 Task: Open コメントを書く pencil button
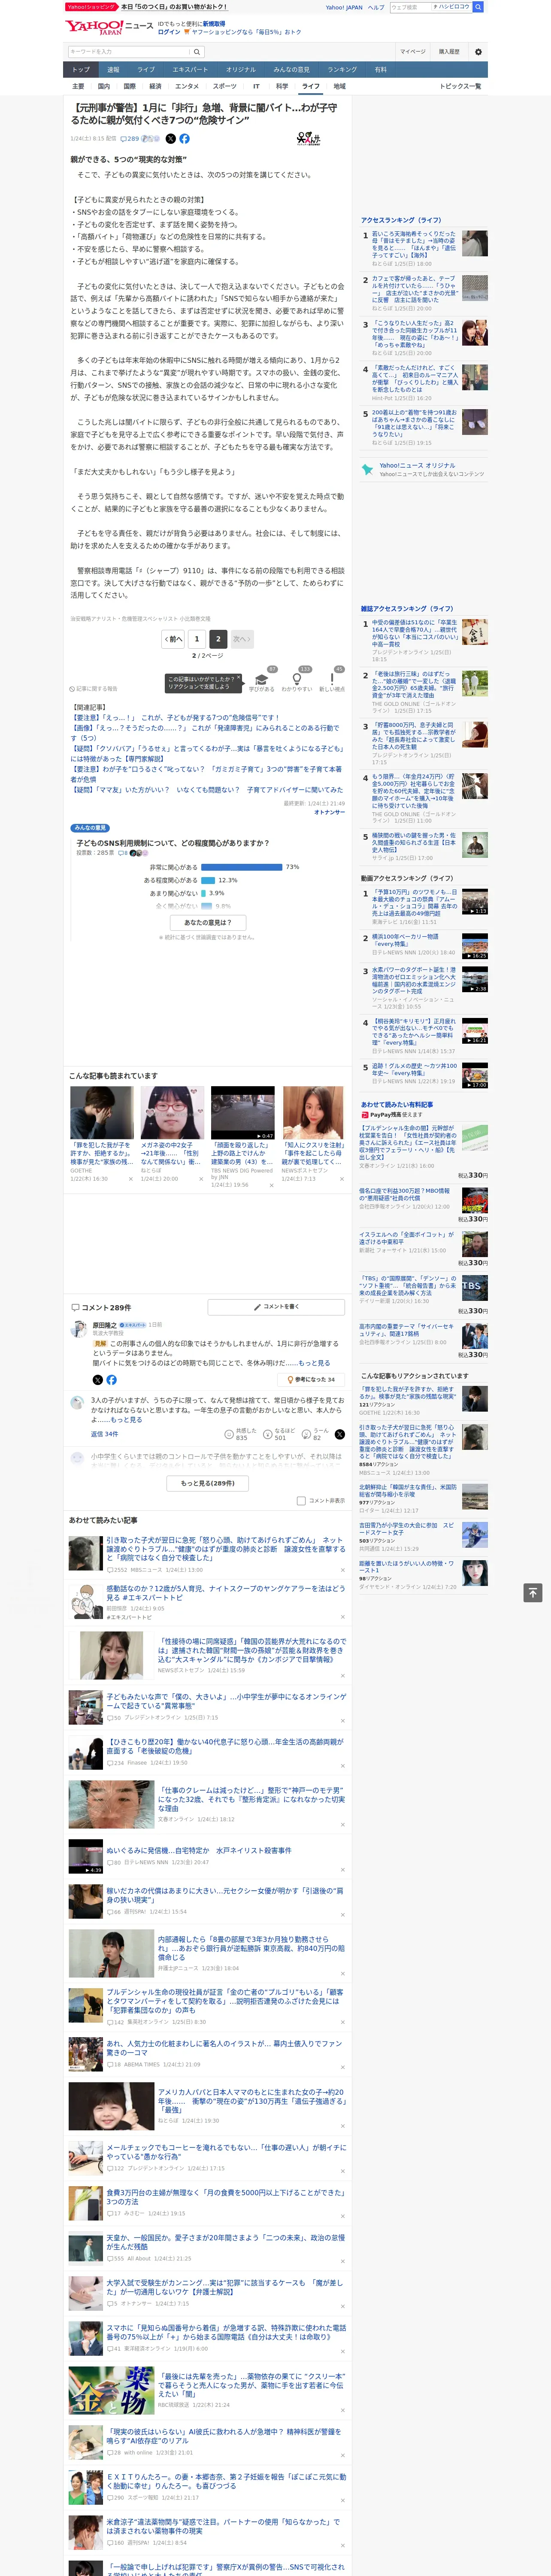276,1306
